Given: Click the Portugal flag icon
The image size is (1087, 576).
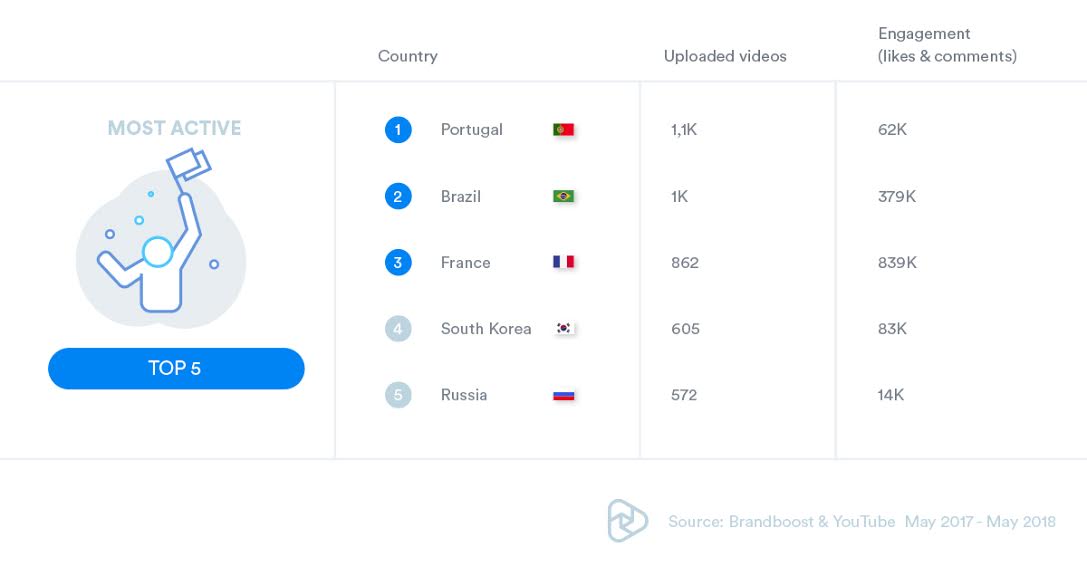Looking at the screenshot, I should coord(564,130).
